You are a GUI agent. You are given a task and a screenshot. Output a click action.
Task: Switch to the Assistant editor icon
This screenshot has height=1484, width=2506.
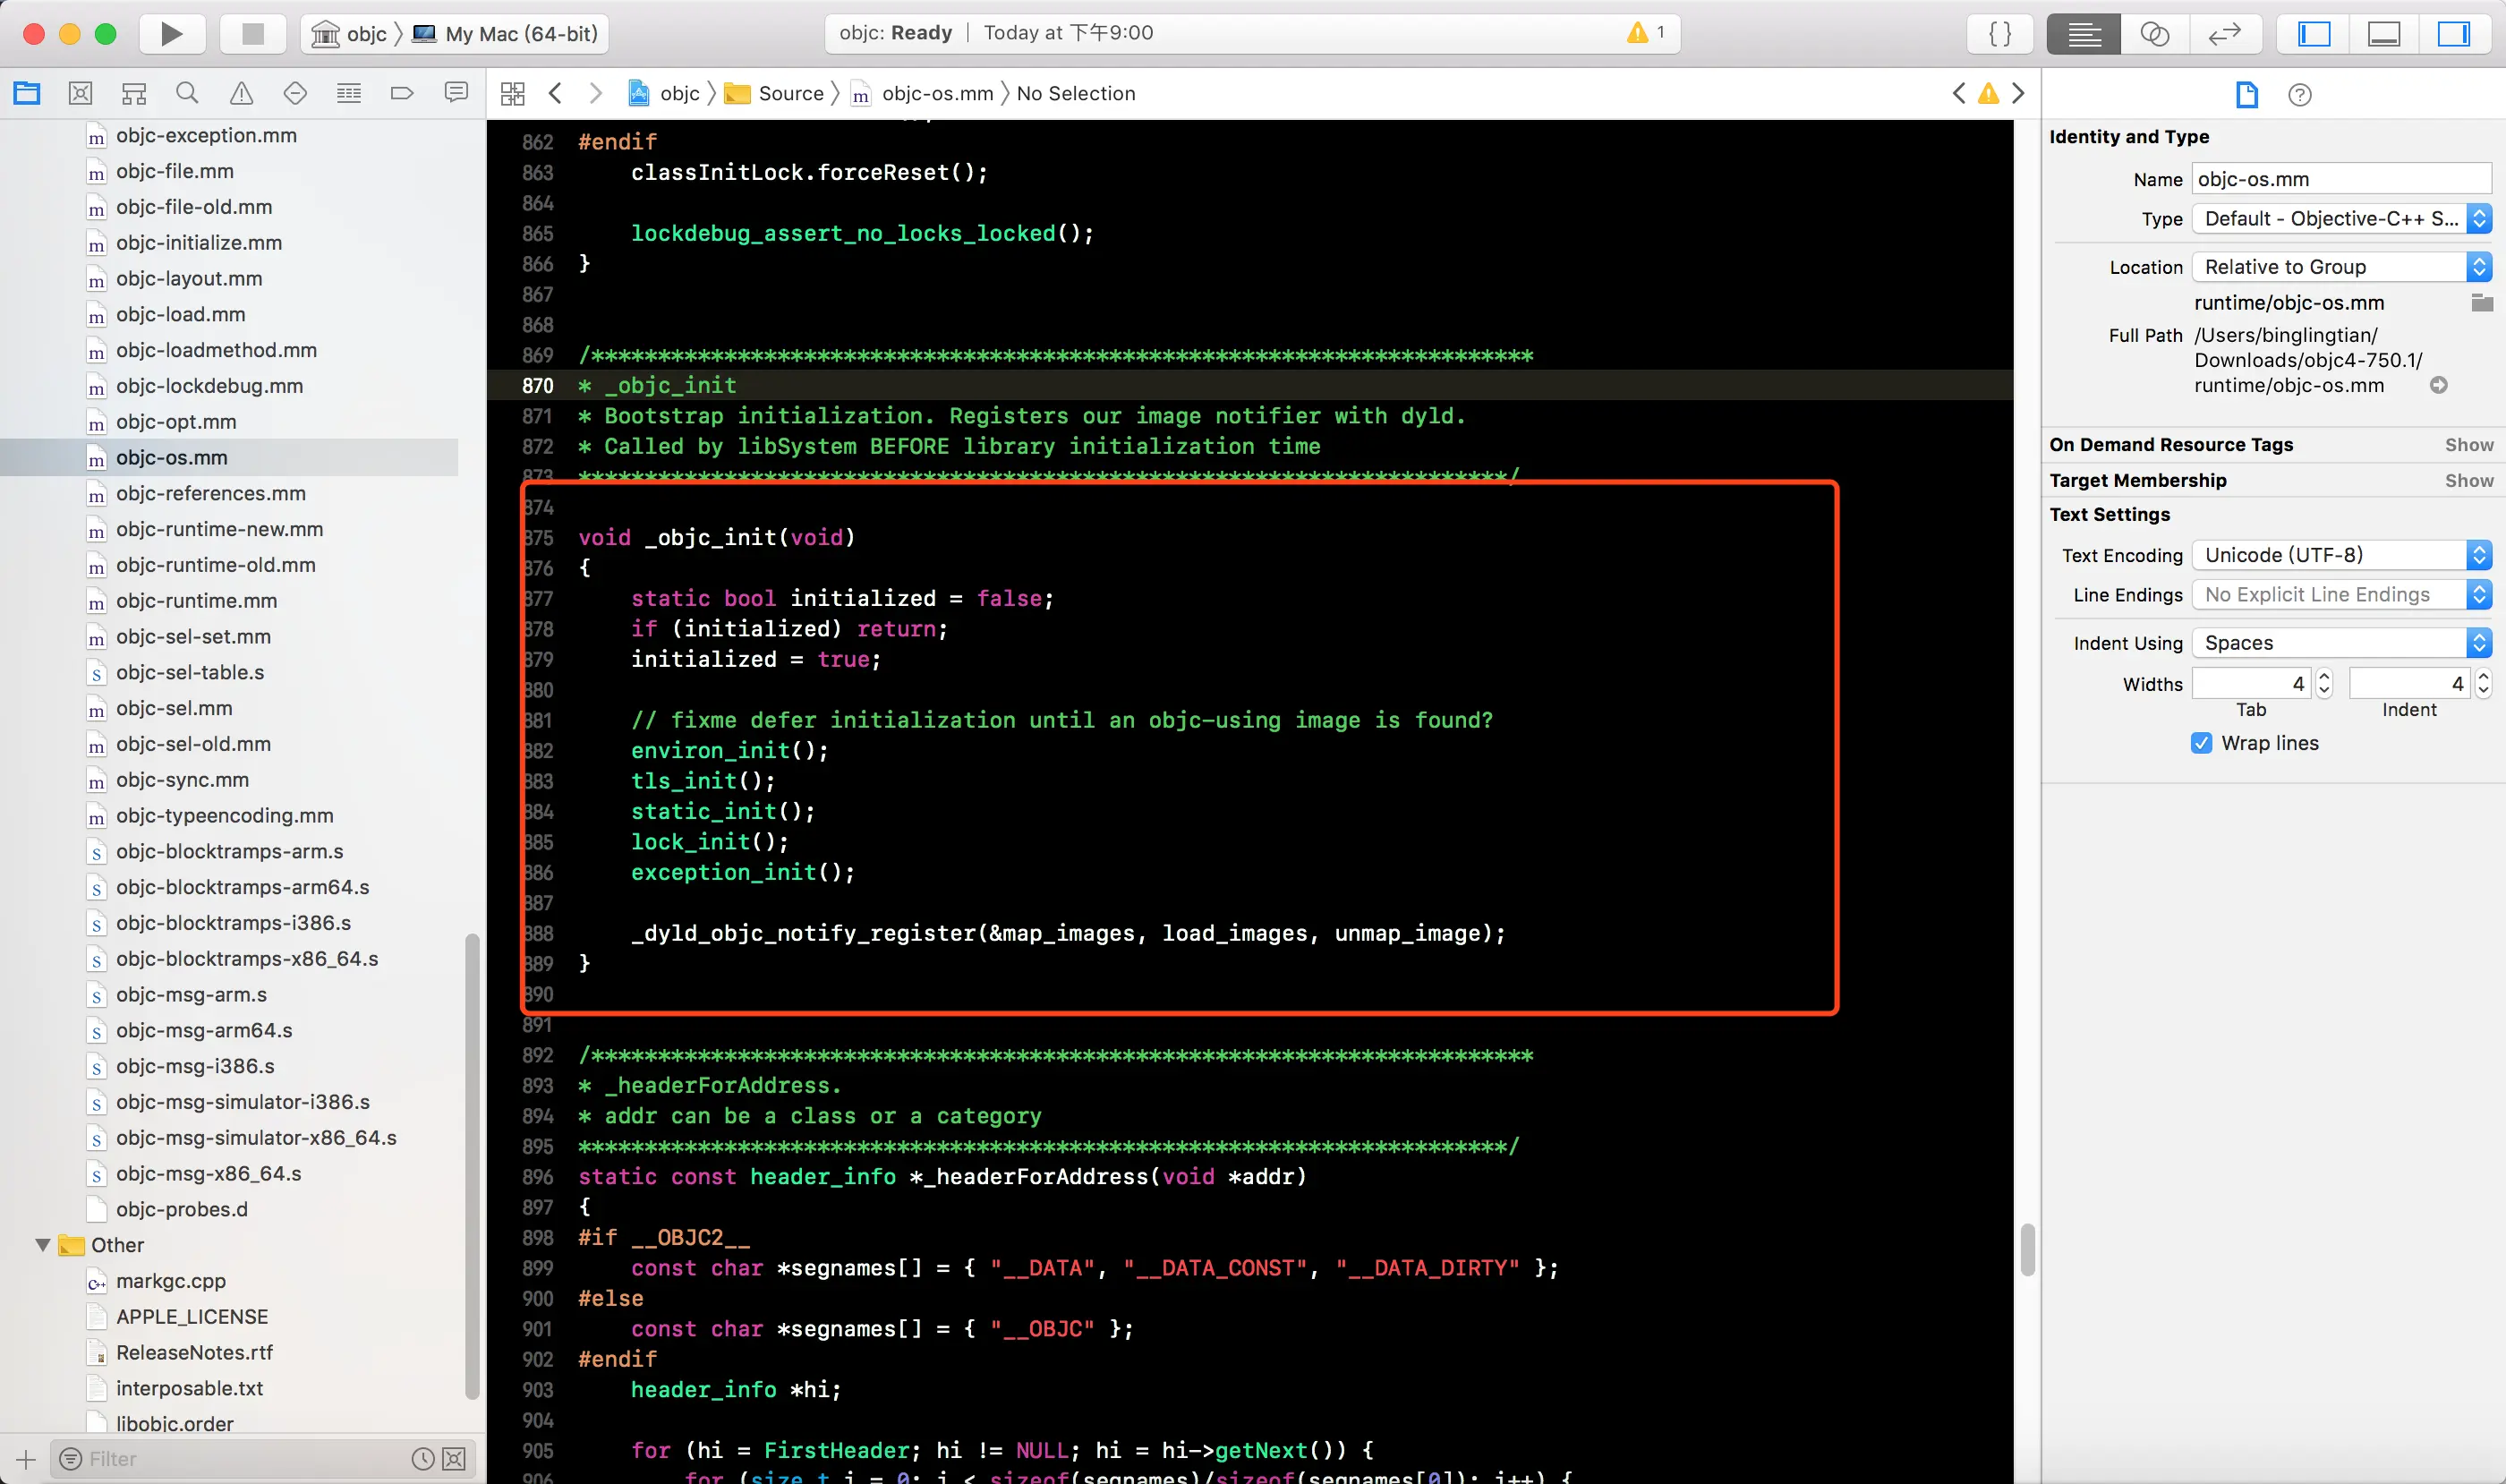click(x=2154, y=34)
